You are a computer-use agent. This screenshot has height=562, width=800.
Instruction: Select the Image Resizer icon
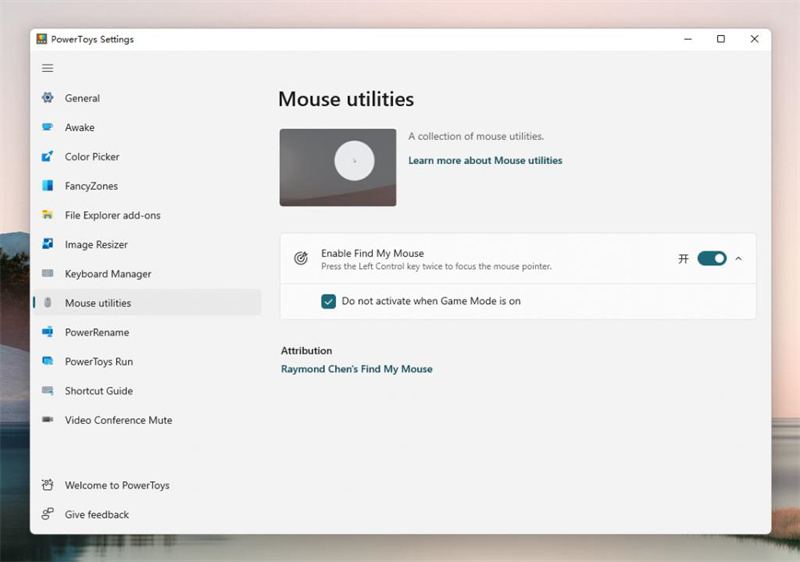point(47,244)
